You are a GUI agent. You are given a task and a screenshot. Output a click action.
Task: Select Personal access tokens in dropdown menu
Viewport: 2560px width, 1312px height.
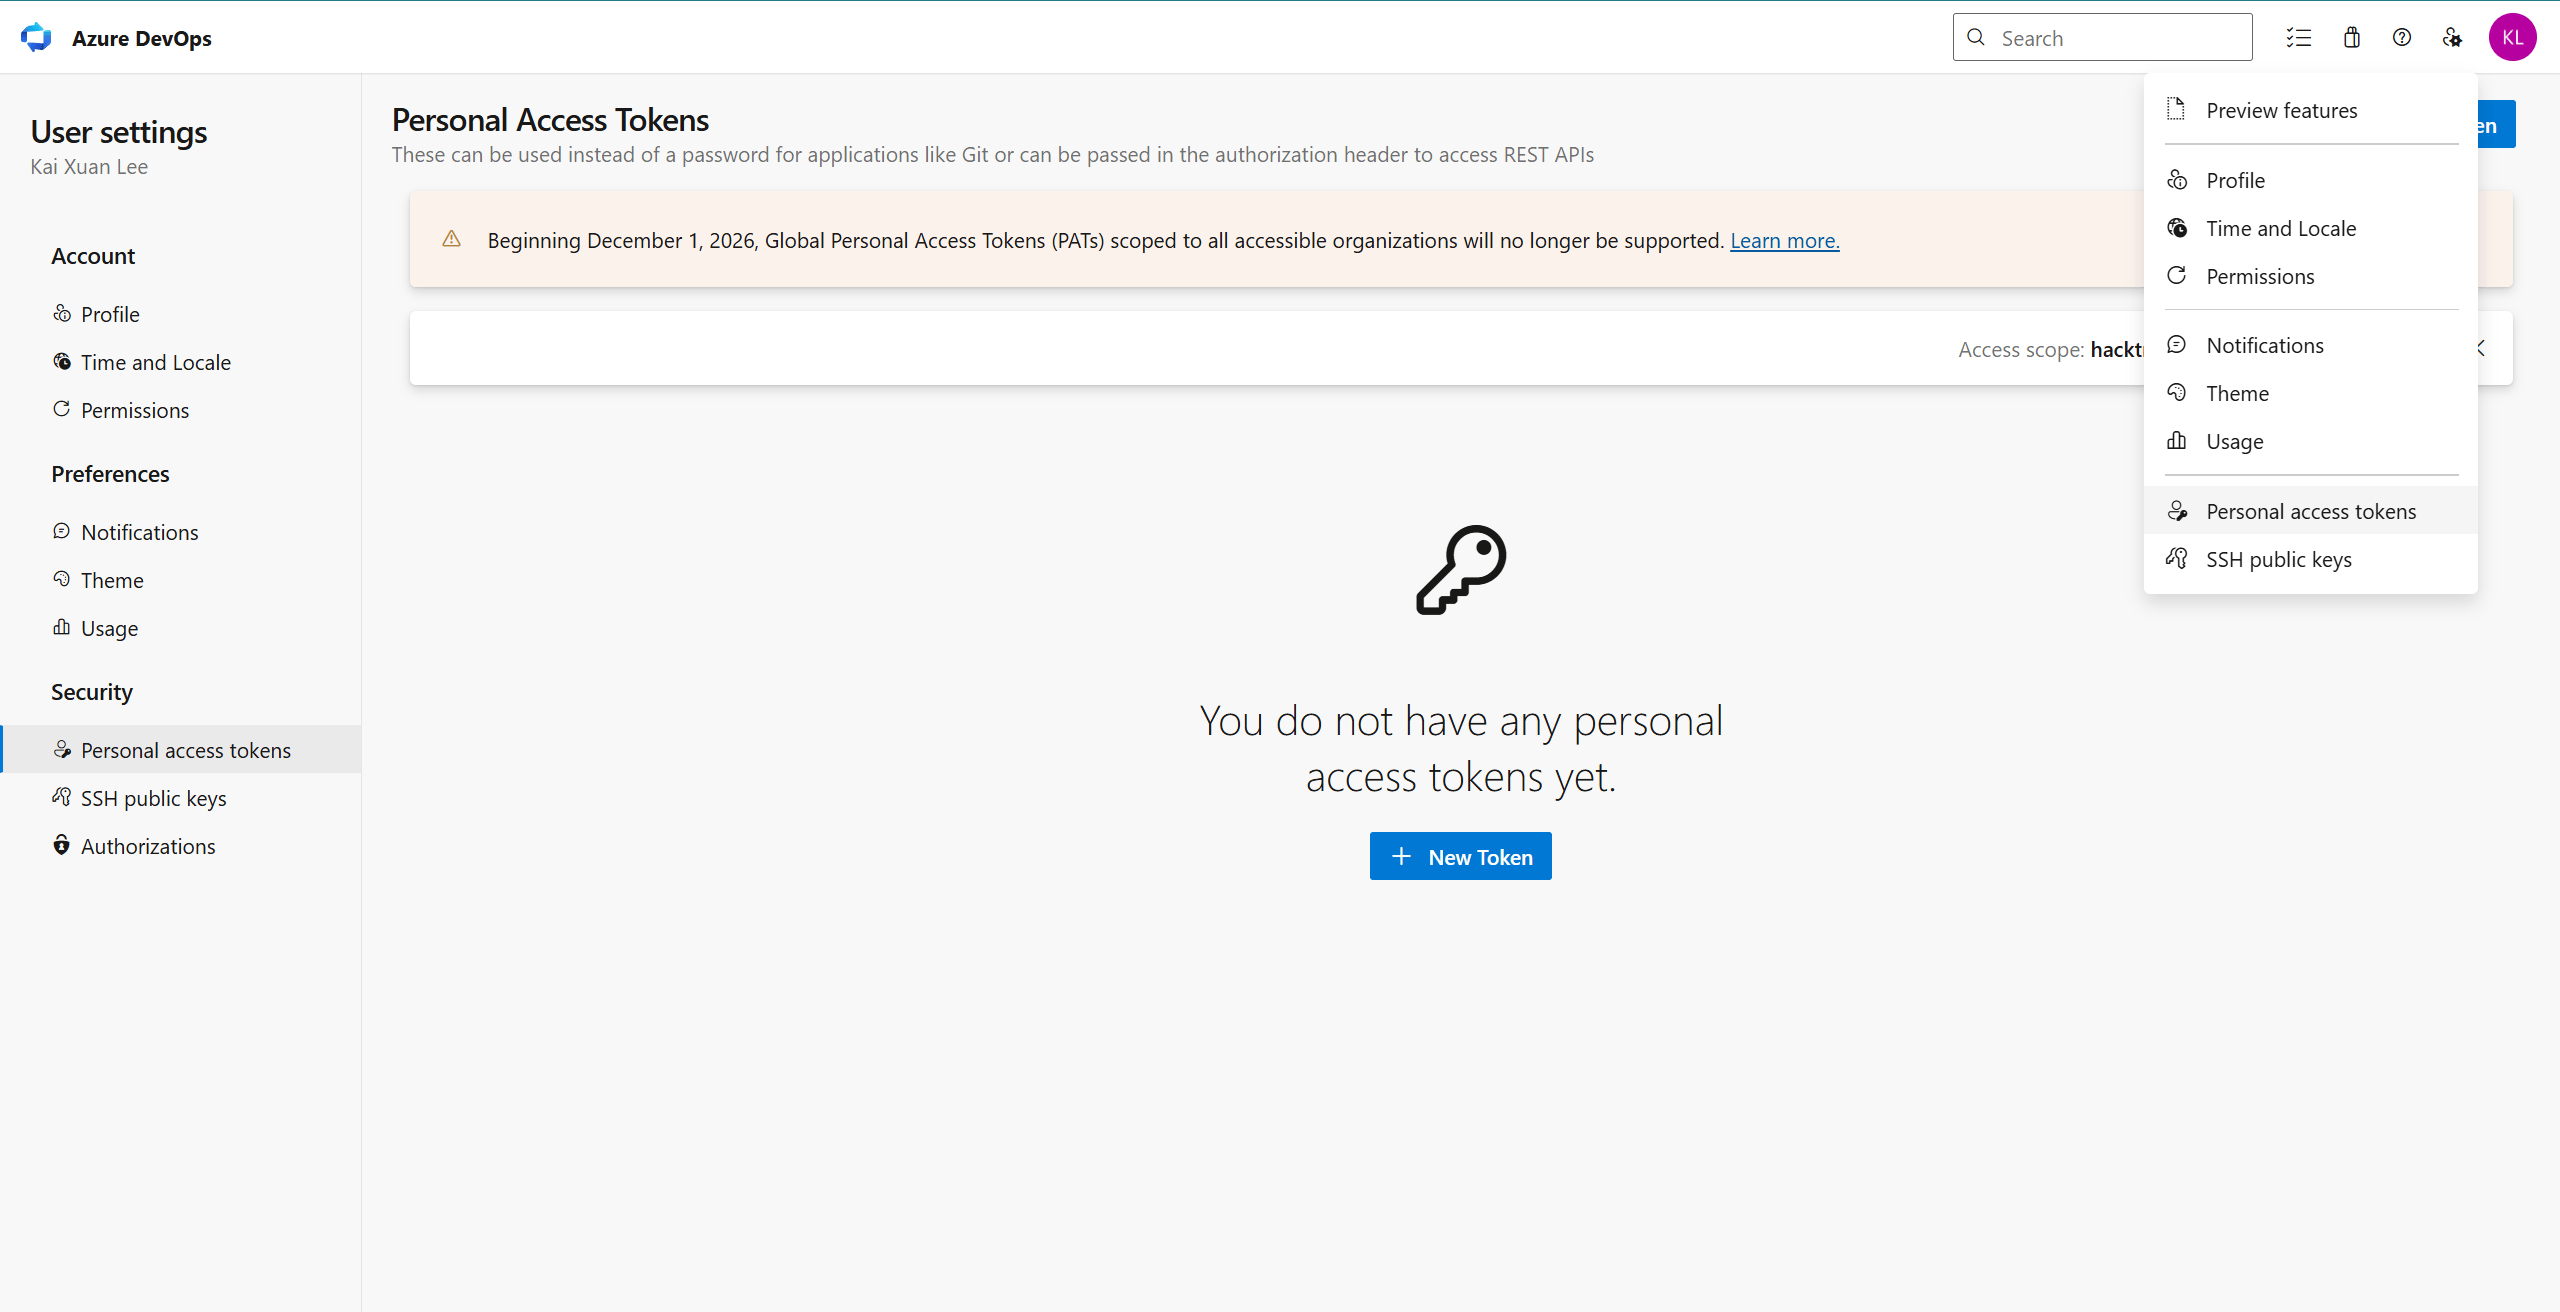pos(2311,511)
